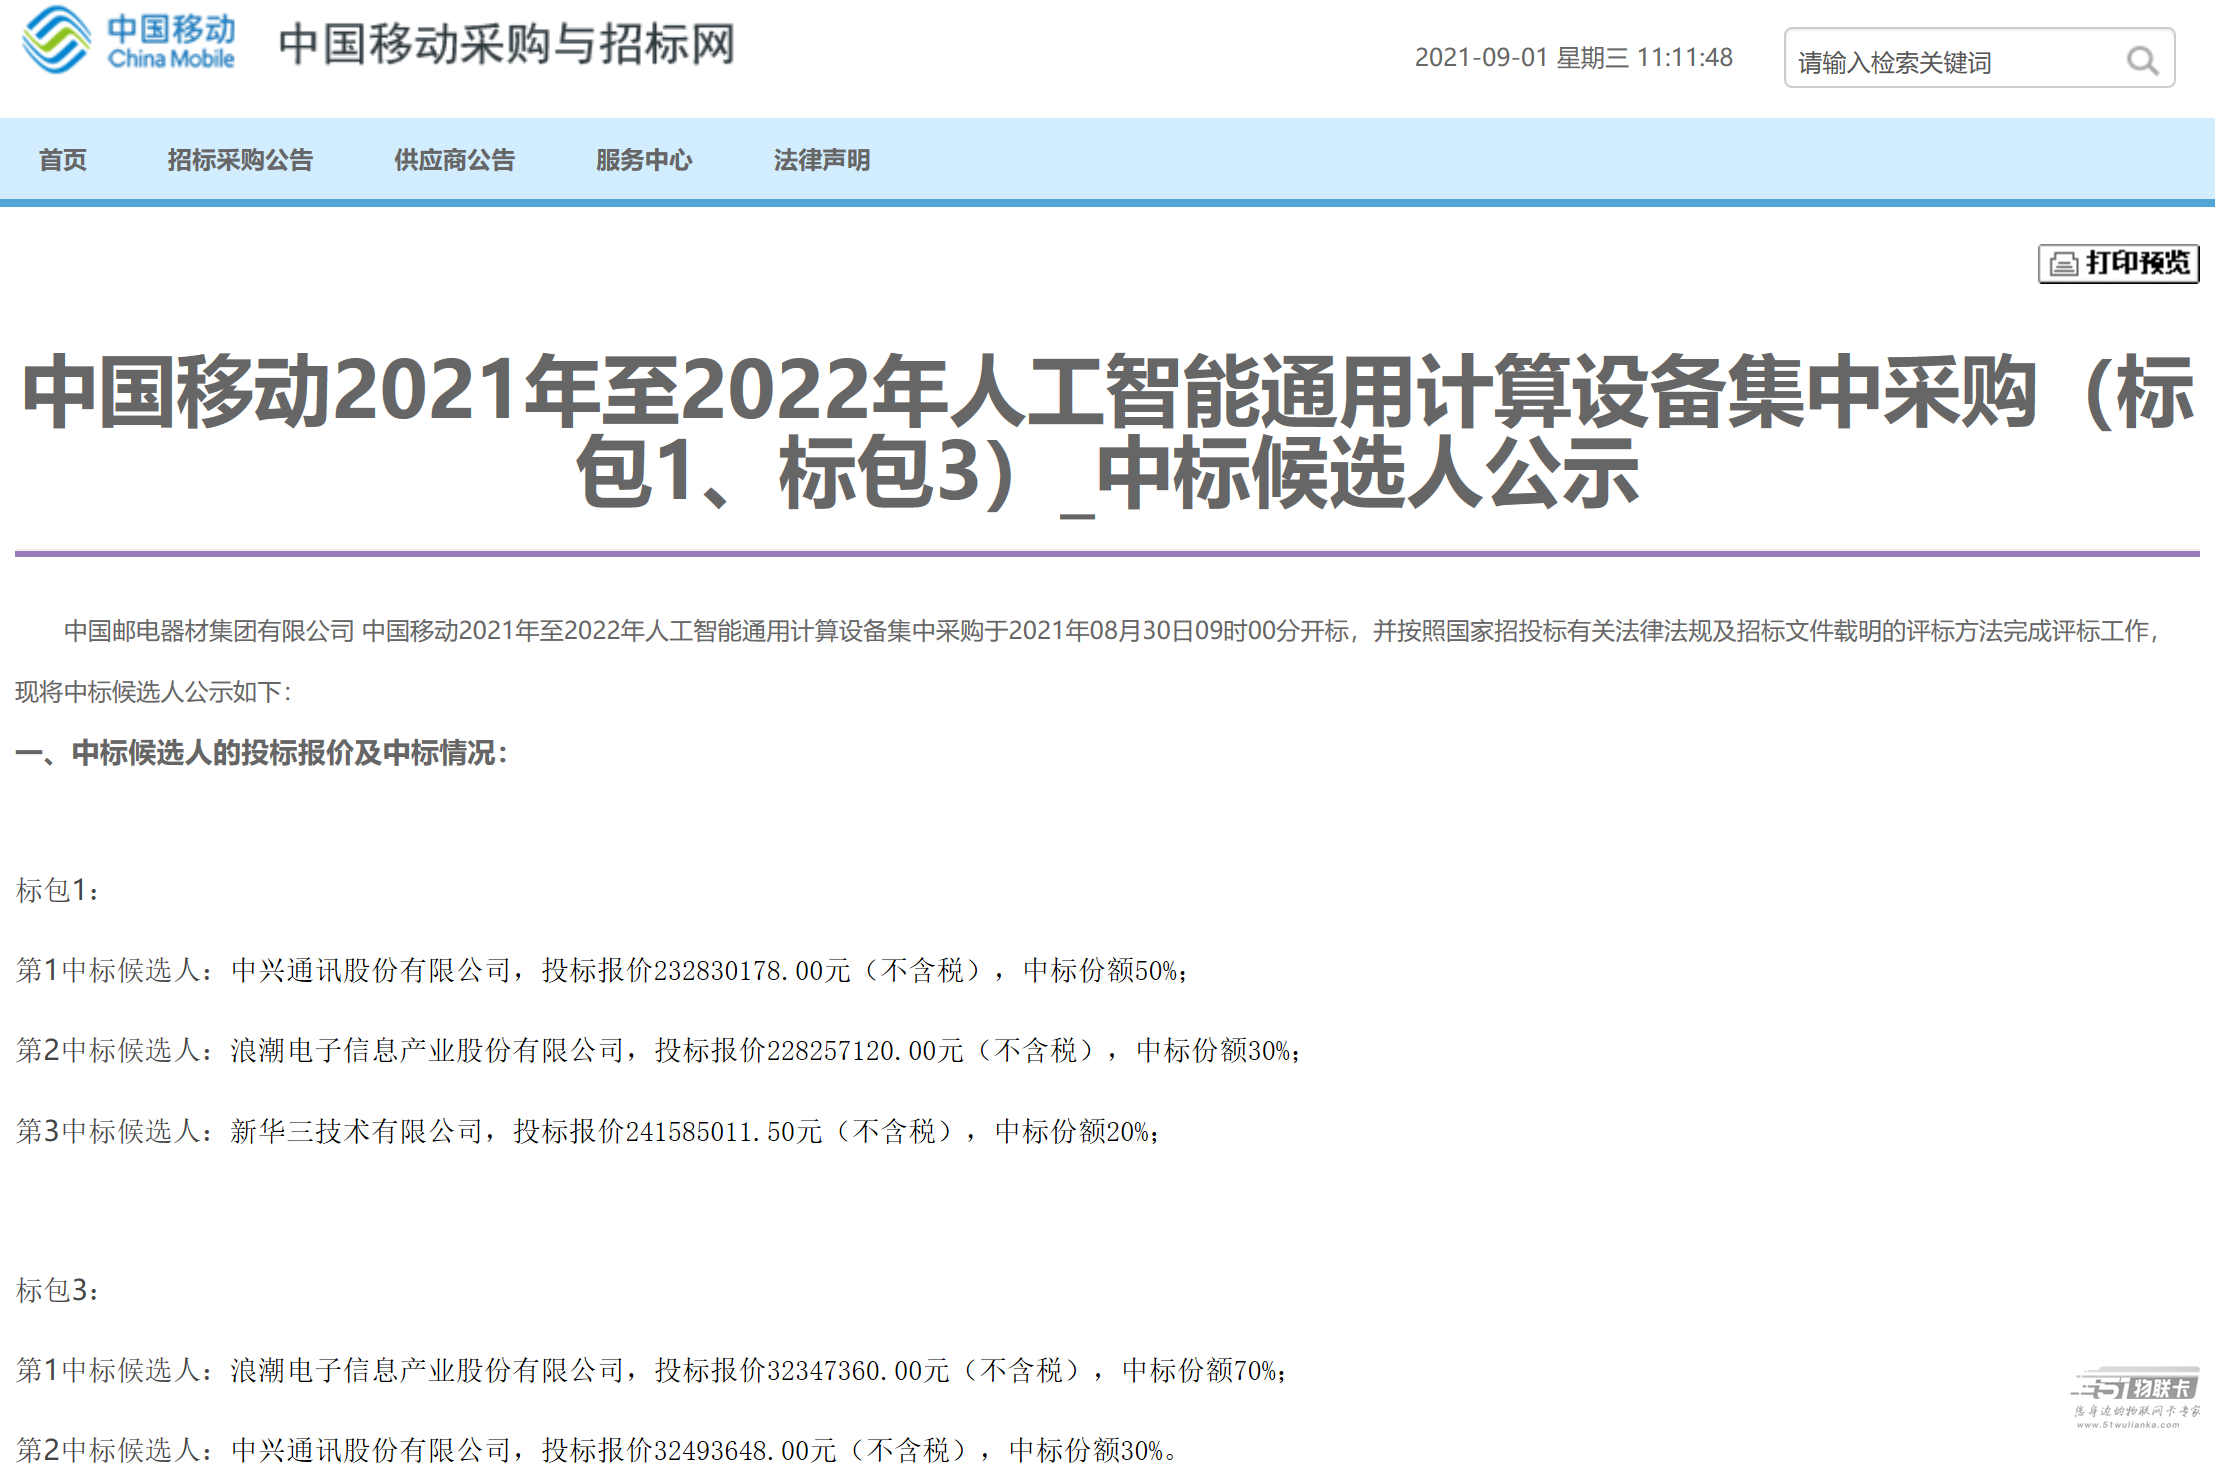Open the 服务中心 menu

point(644,160)
